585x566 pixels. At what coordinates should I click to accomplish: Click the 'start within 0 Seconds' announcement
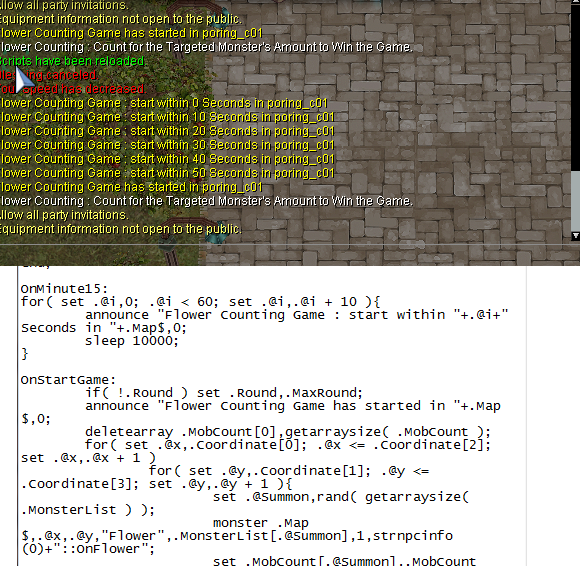tap(164, 103)
